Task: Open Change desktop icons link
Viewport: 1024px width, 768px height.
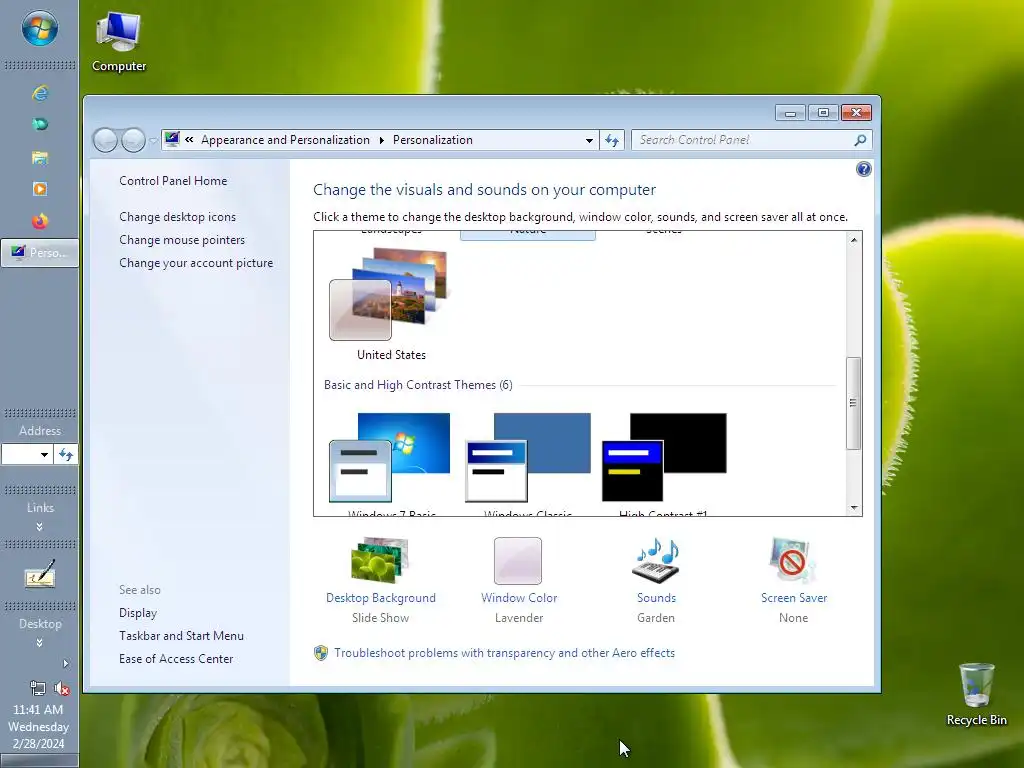Action: 177,217
